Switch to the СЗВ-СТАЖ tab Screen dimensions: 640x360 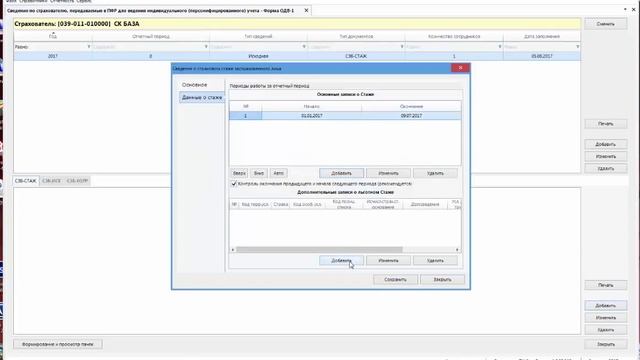[x=26, y=181]
